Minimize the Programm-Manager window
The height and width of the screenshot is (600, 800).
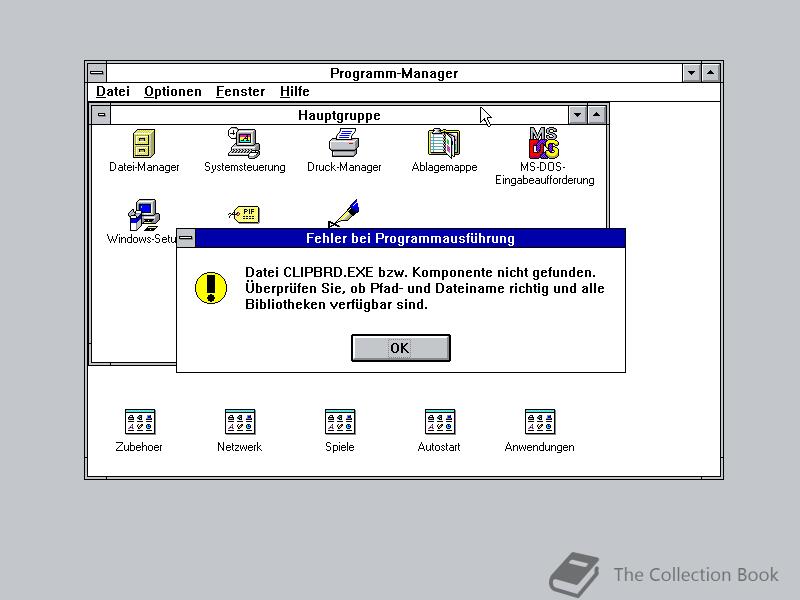691,73
